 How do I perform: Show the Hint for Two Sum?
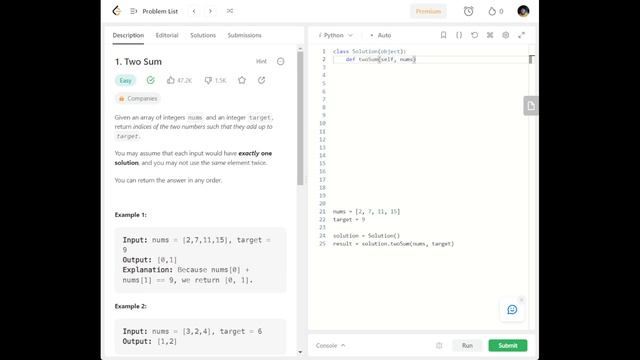(261, 62)
